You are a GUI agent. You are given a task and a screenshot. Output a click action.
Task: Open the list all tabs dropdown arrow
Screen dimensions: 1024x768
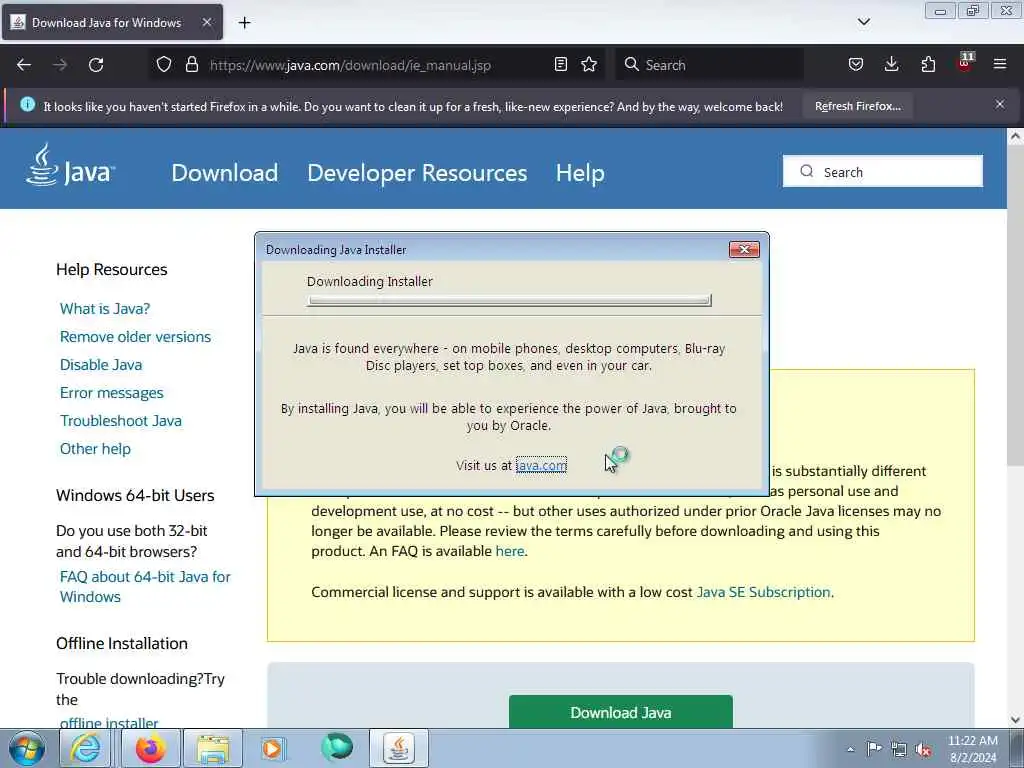coord(863,22)
